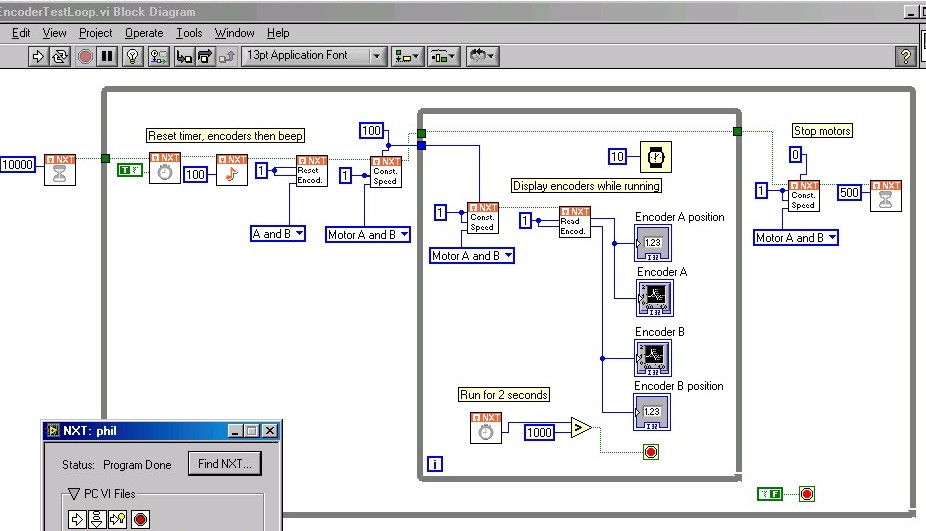Viewport: 926px width, 531px height.
Task: Select the NXT timer block under Run for 2 seconds
Action: click(485, 428)
